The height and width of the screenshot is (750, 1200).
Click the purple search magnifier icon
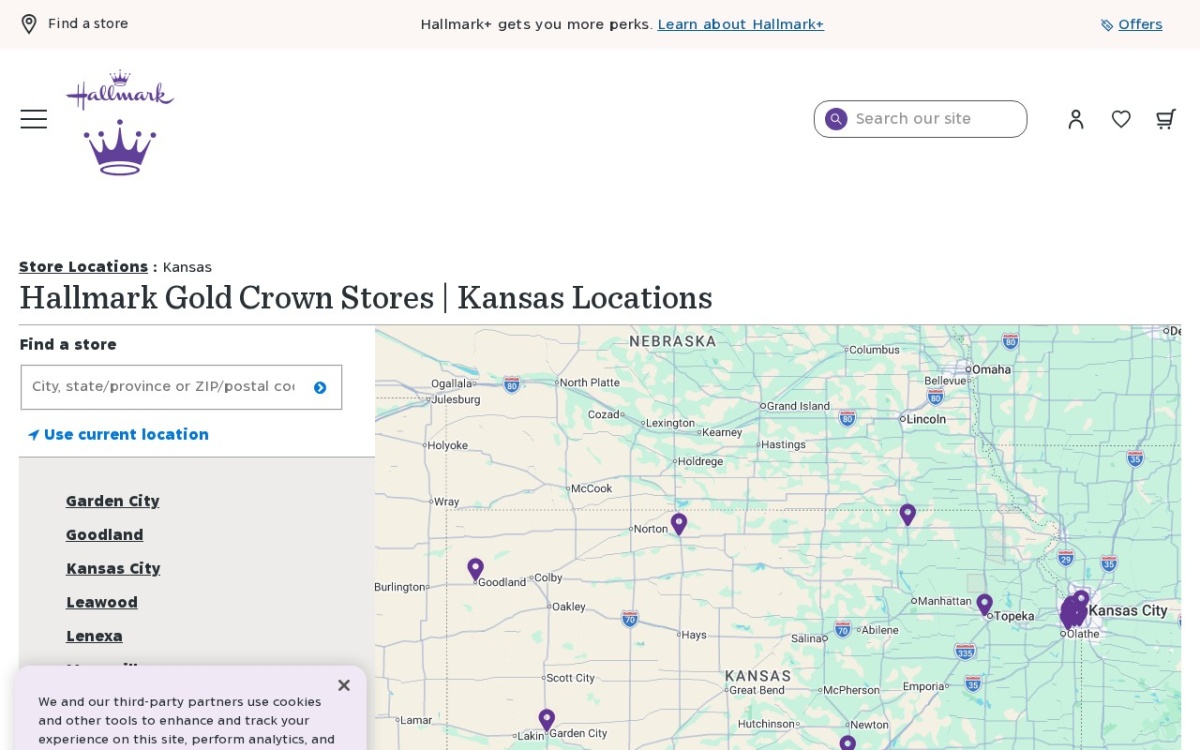[836, 119]
